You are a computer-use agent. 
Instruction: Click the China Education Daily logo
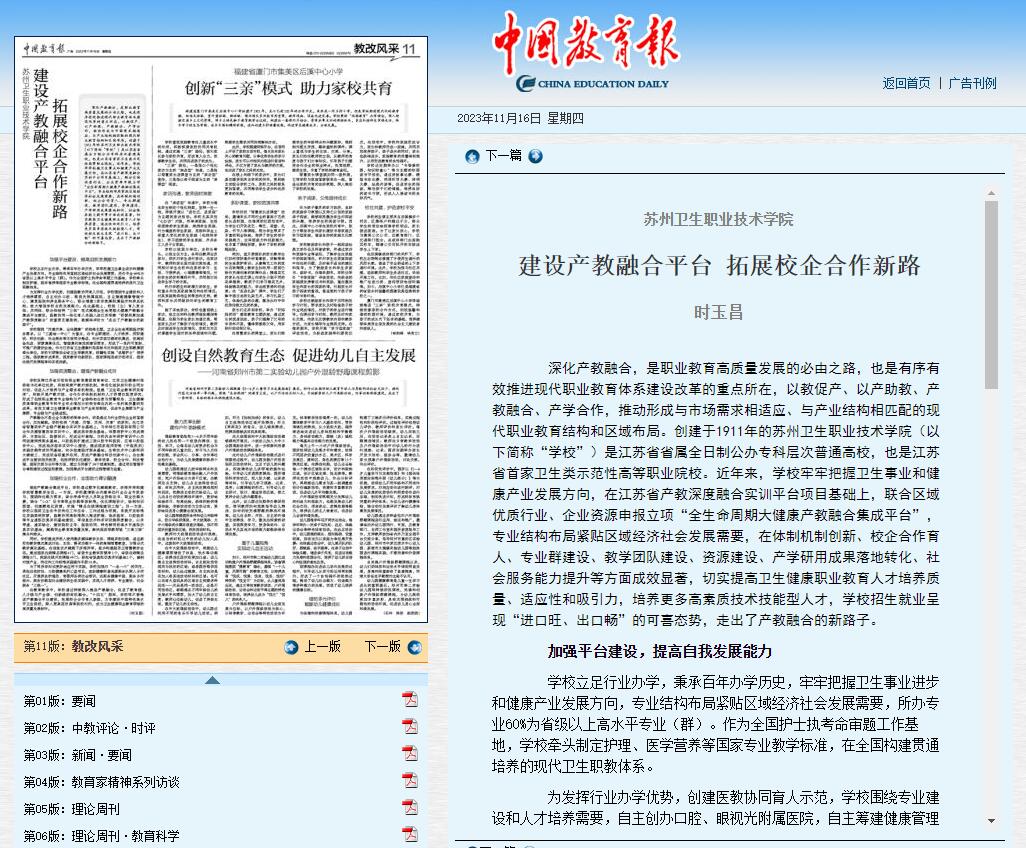tap(586, 51)
